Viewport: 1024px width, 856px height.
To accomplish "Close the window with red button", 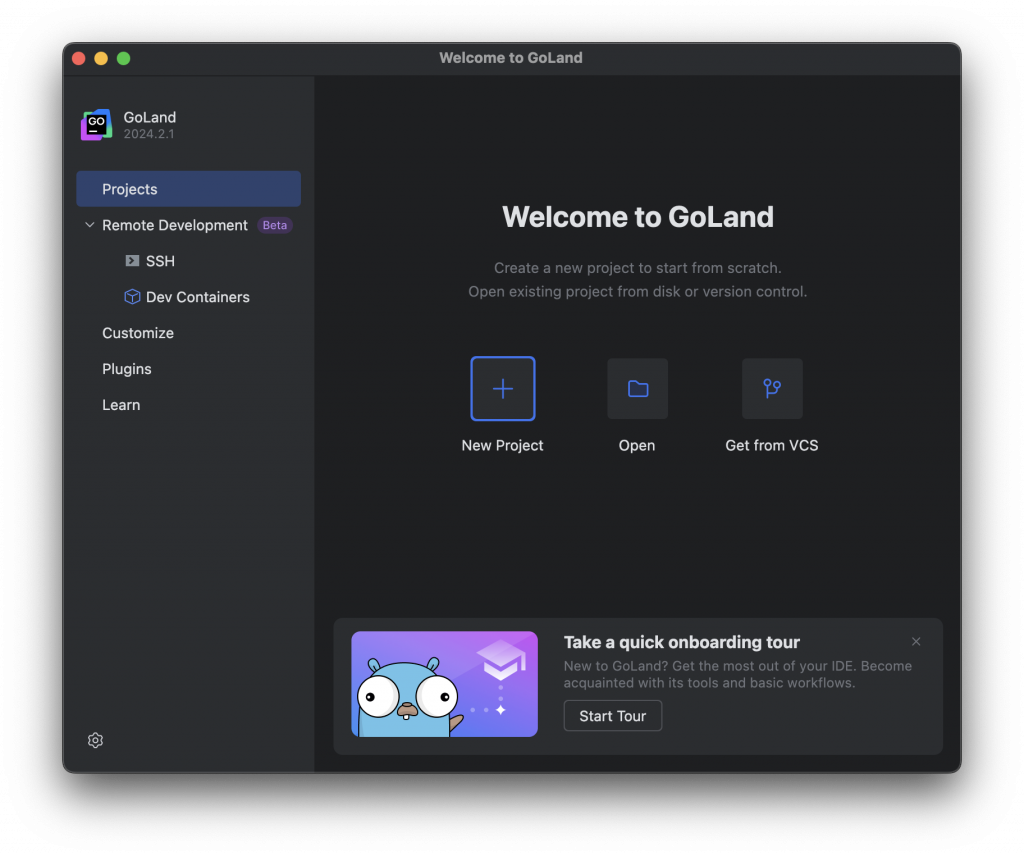I will (79, 58).
